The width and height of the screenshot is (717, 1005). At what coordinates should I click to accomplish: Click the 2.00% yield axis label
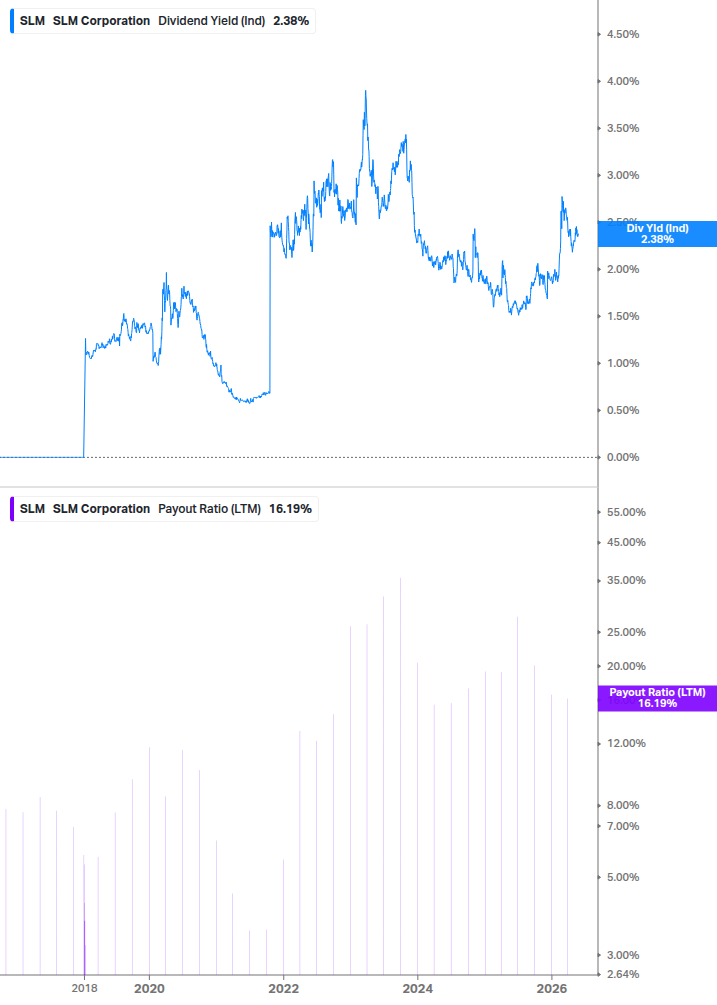[x=623, y=269]
